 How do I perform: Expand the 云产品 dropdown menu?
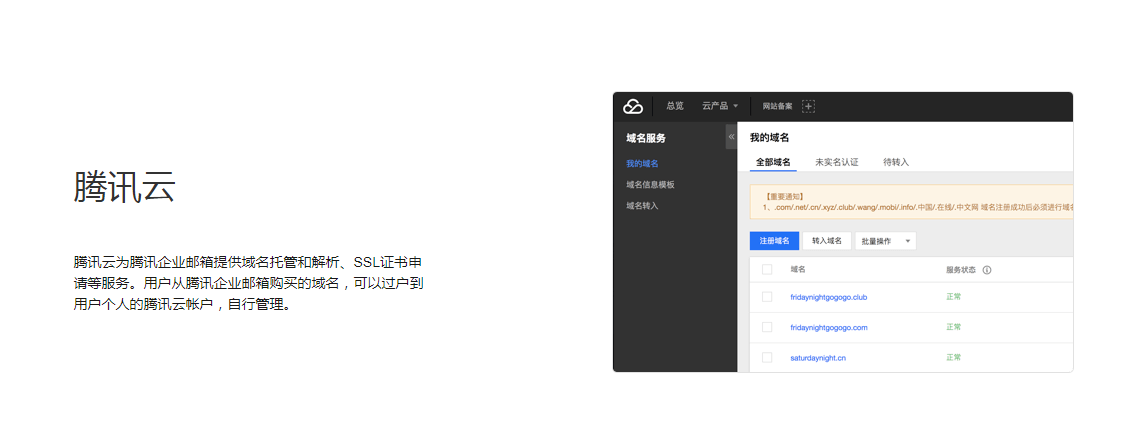tap(720, 106)
